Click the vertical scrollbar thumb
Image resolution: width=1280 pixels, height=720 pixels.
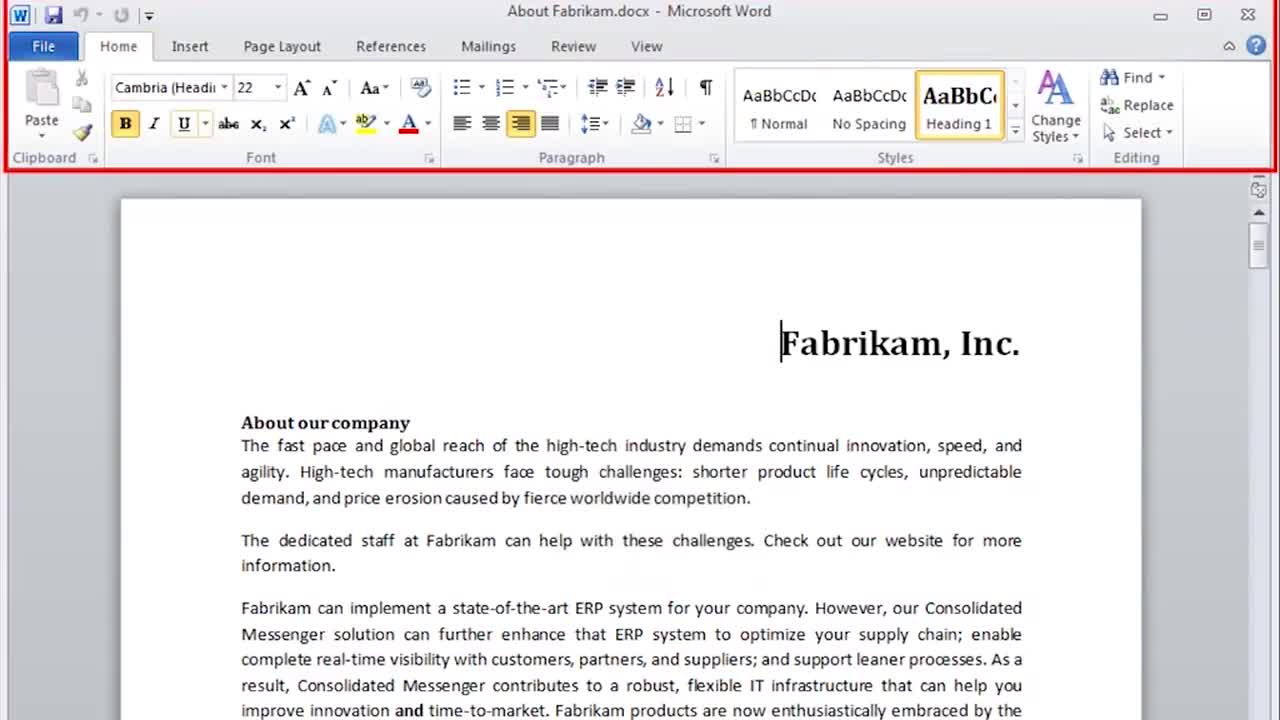coord(1258,246)
